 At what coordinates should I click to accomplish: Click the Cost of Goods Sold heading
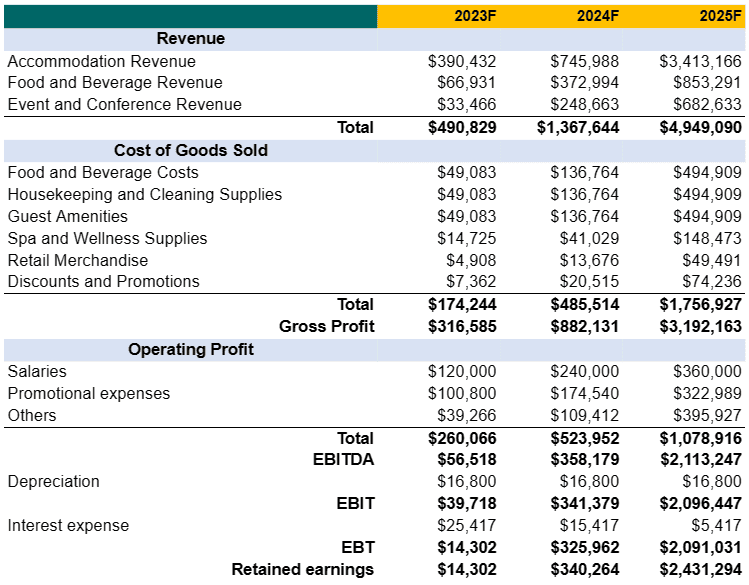point(191,150)
